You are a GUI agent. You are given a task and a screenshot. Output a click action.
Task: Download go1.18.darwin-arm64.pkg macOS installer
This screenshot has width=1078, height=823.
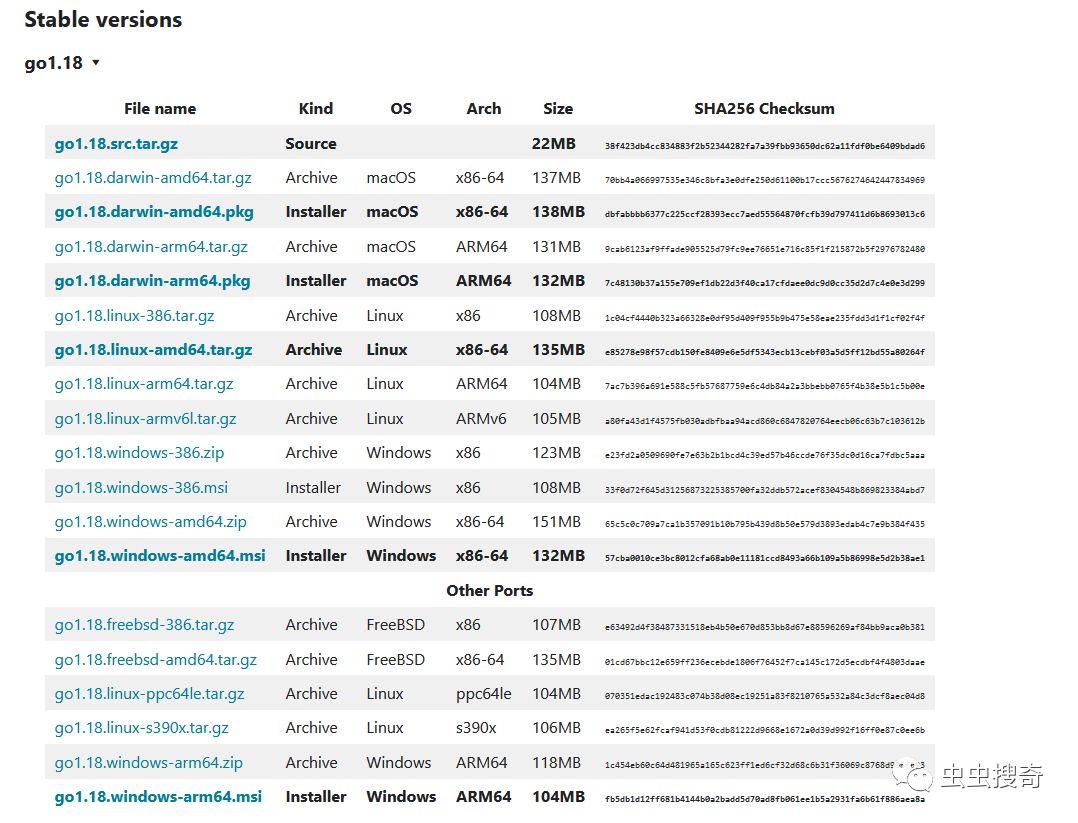coord(152,281)
